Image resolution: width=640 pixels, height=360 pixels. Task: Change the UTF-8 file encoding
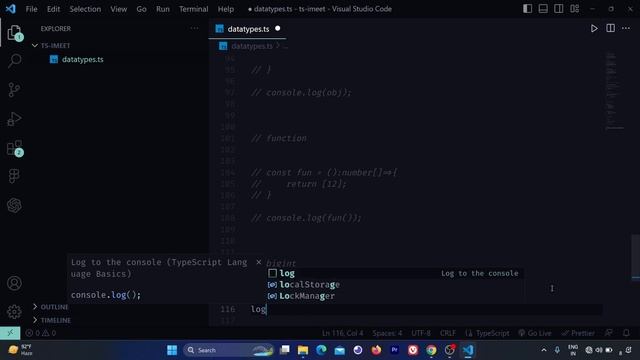pos(421,333)
